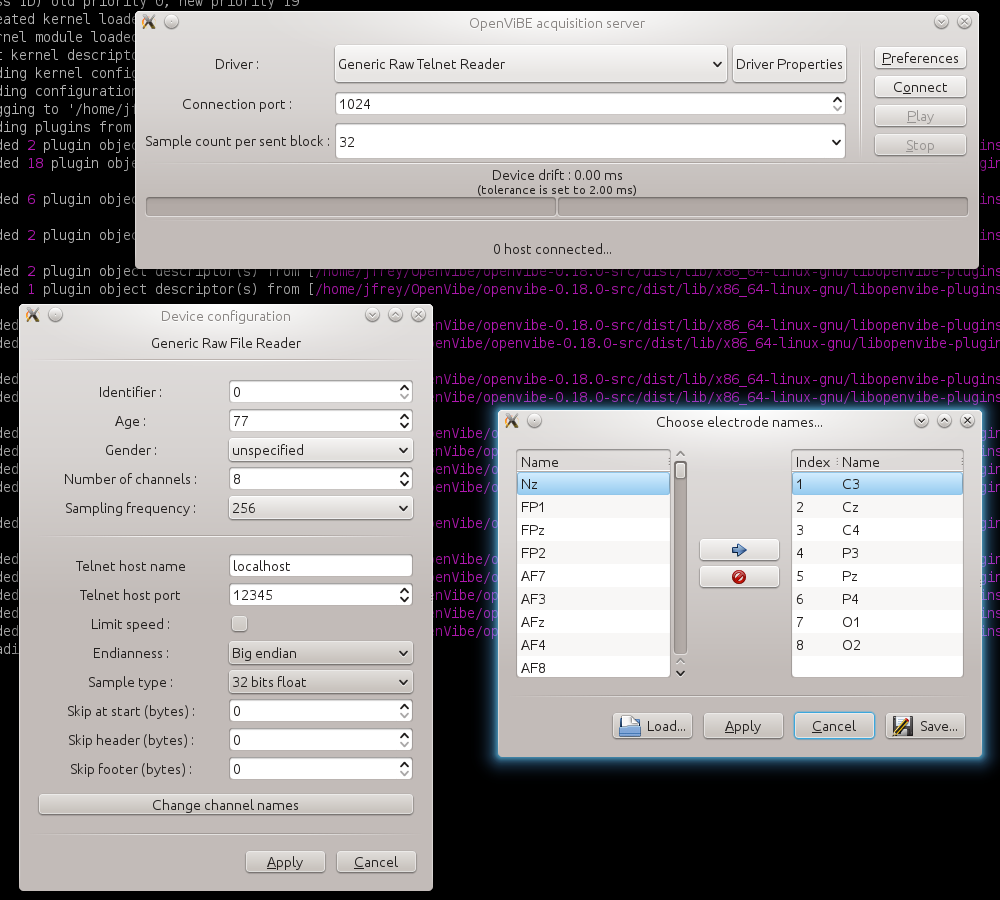Select AF7 in the electrode name list

(x=593, y=576)
